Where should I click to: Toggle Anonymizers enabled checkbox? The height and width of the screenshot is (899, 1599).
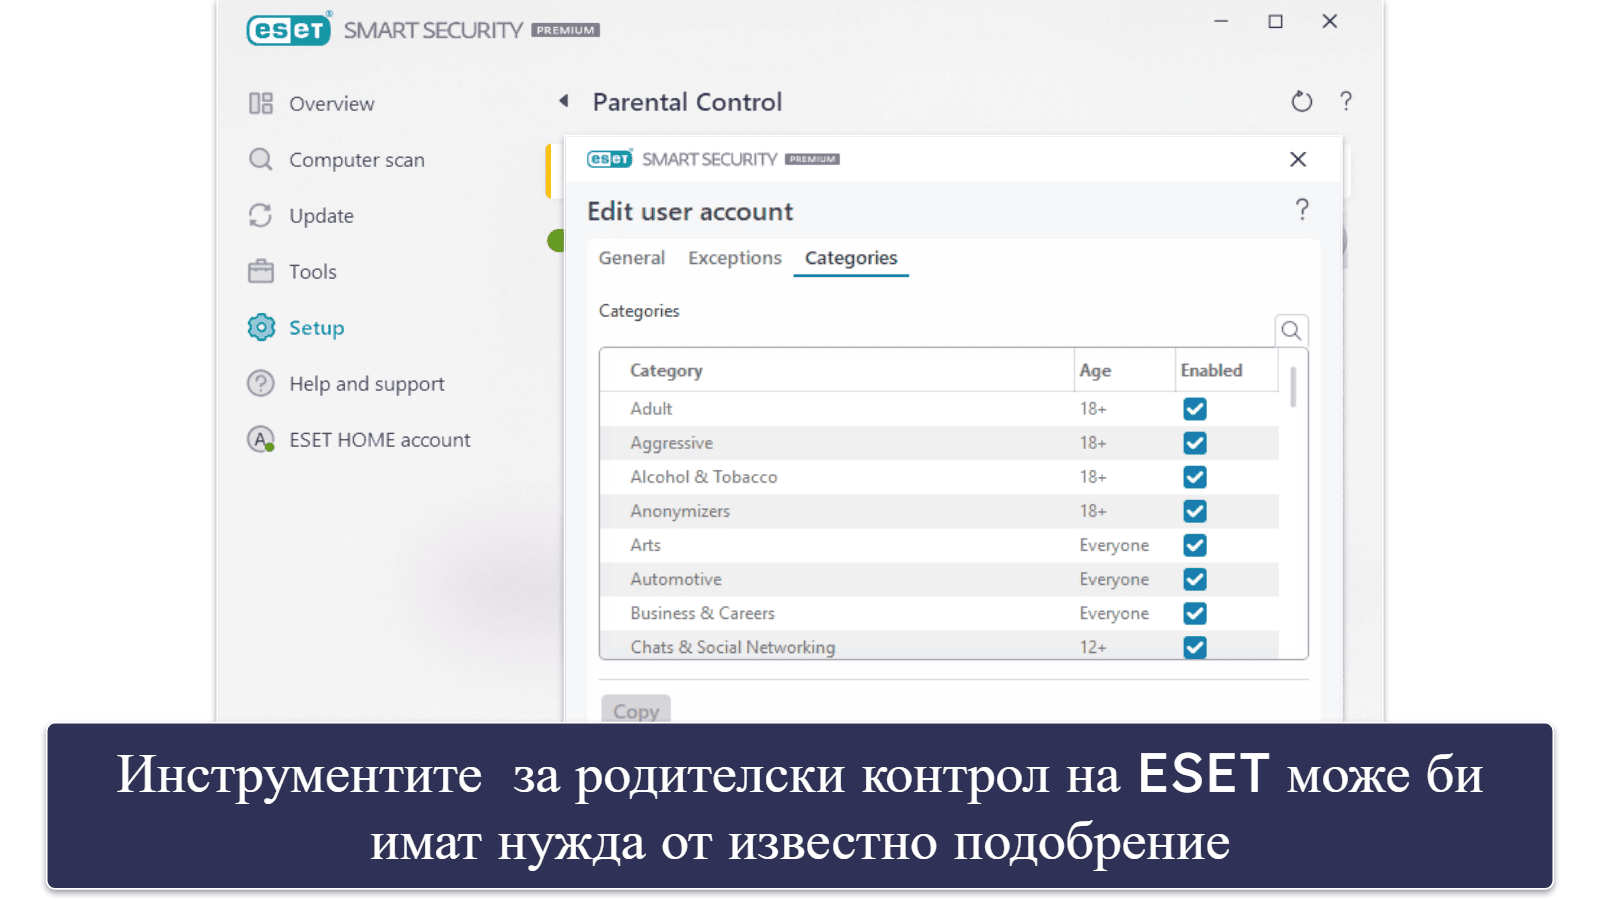coord(1195,511)
